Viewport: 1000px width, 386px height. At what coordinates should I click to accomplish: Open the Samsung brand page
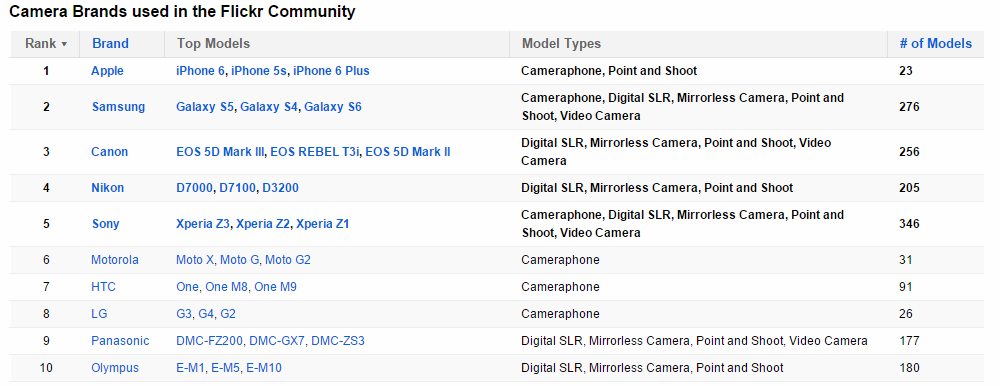[x=118, y=107]
